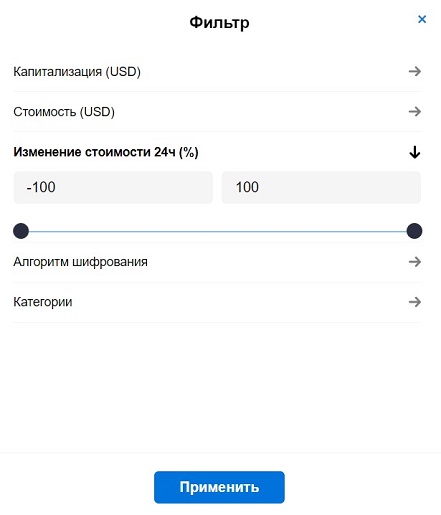Screen dimensions: 441x515
Task: Click the arrow icon beside Алгоритм шифрования
Action: coord(415,262)
